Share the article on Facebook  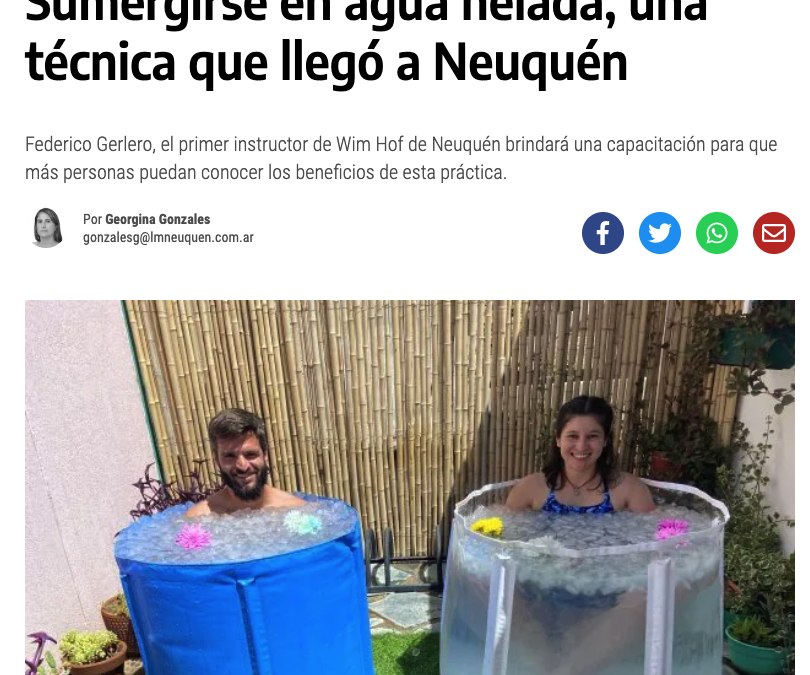tap(603, 233)
